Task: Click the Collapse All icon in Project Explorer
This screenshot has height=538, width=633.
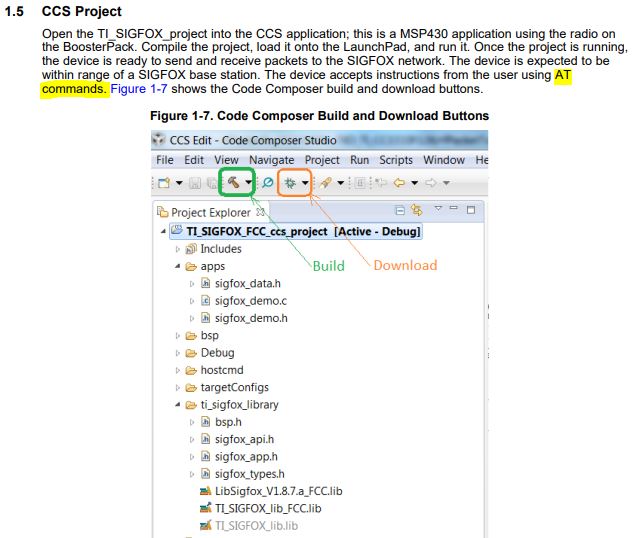Action: click(400, 210)
